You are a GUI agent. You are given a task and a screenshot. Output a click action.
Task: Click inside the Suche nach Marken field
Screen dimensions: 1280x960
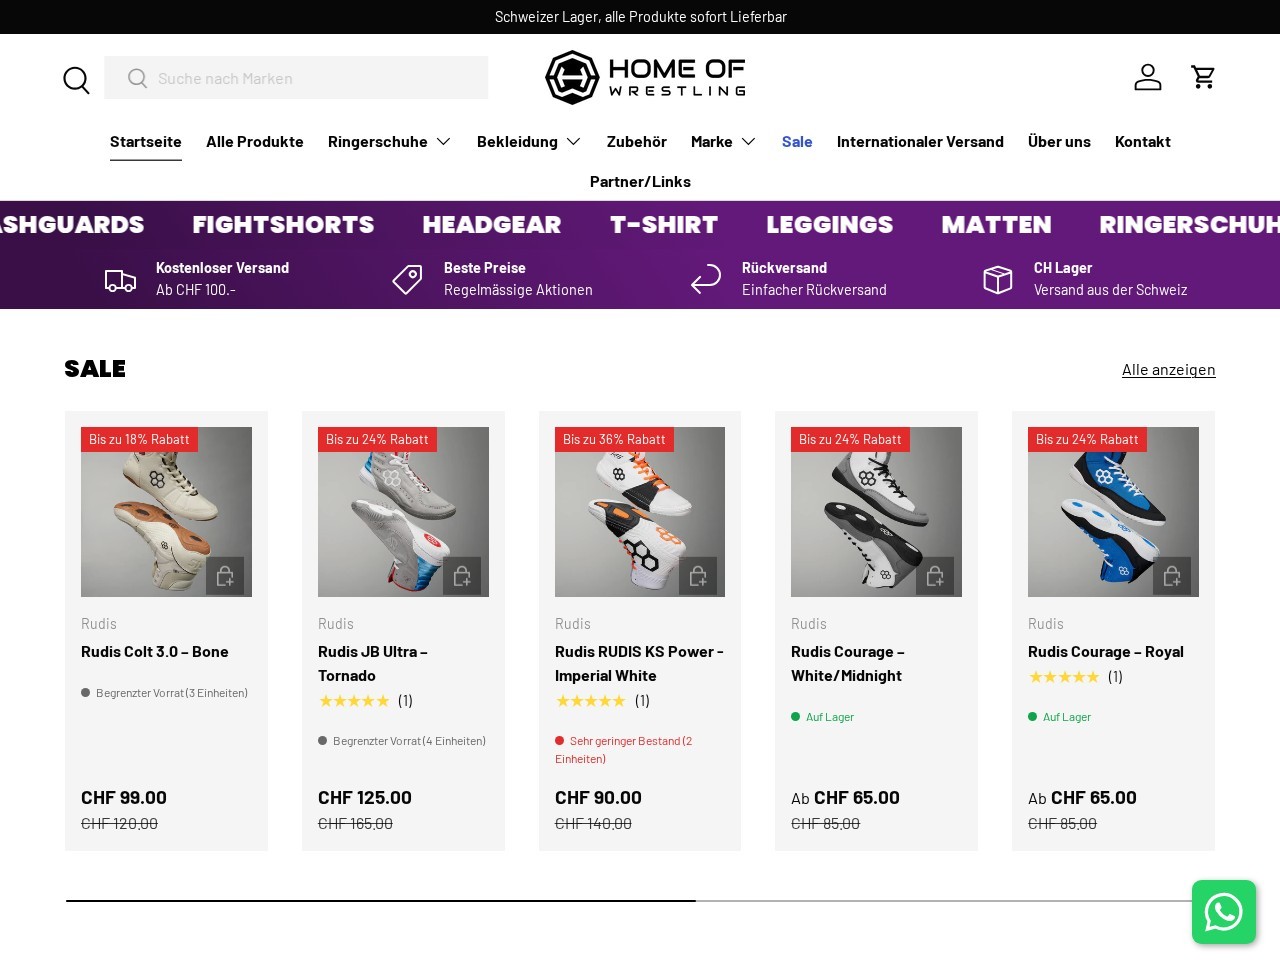point(296,78)
